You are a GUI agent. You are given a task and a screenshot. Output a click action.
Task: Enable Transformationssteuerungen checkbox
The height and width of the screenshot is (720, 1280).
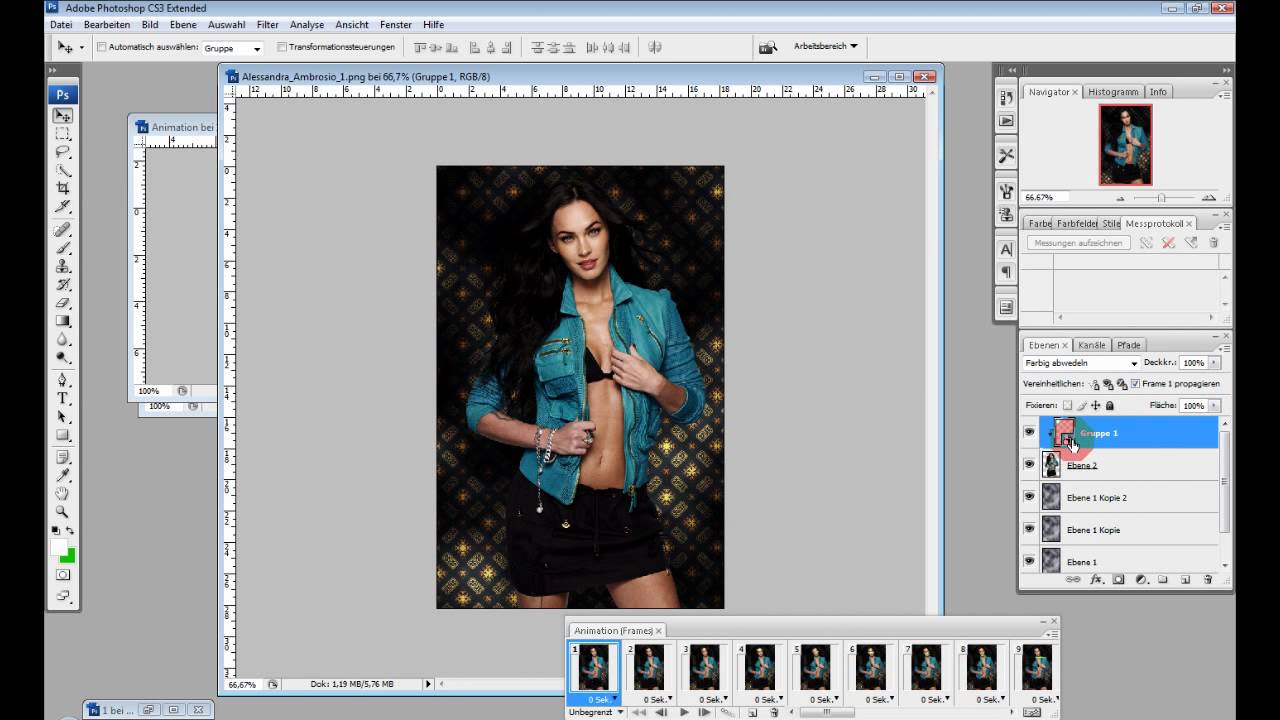click(x=282, y=47)
